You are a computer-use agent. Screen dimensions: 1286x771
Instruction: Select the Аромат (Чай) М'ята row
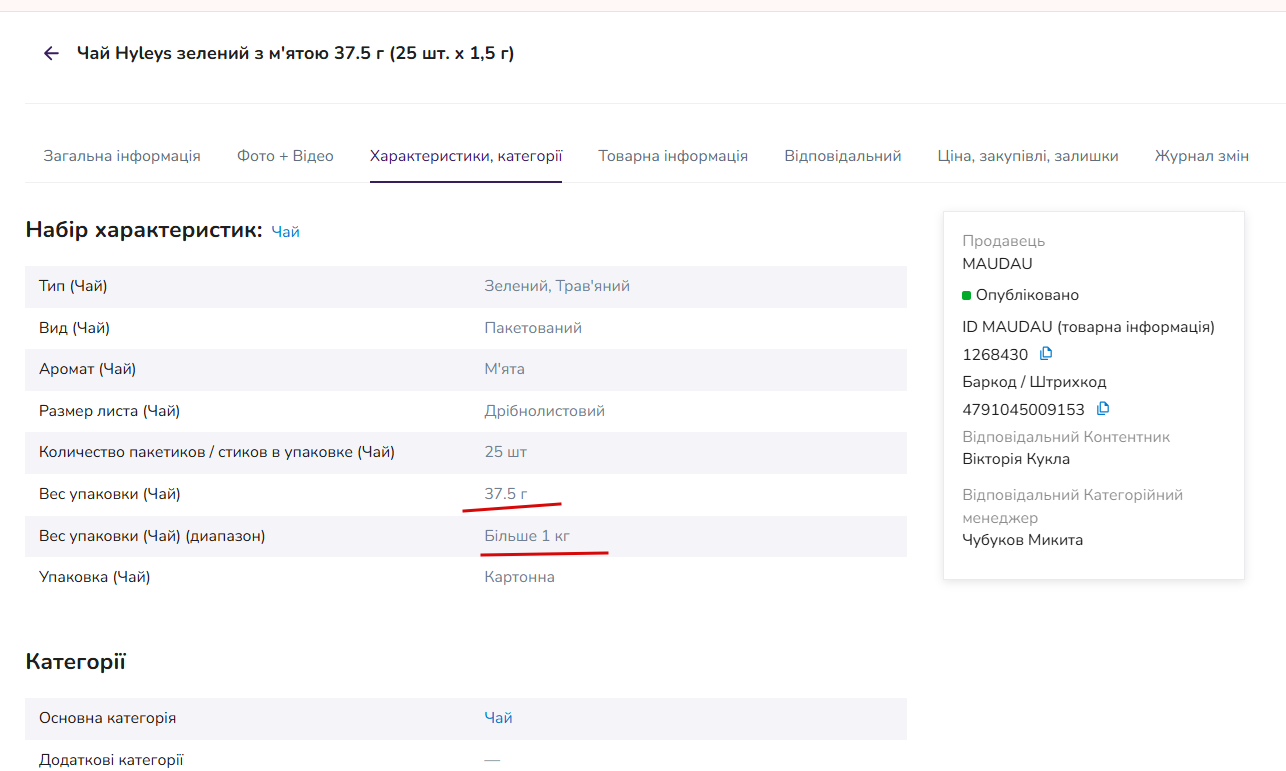coord(466,369)
